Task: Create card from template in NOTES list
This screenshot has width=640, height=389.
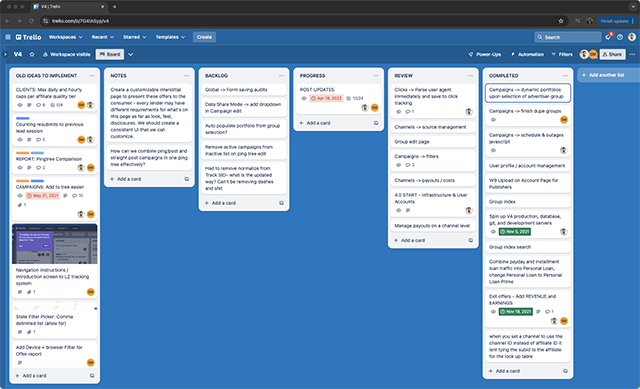Action: click(187, 179)
